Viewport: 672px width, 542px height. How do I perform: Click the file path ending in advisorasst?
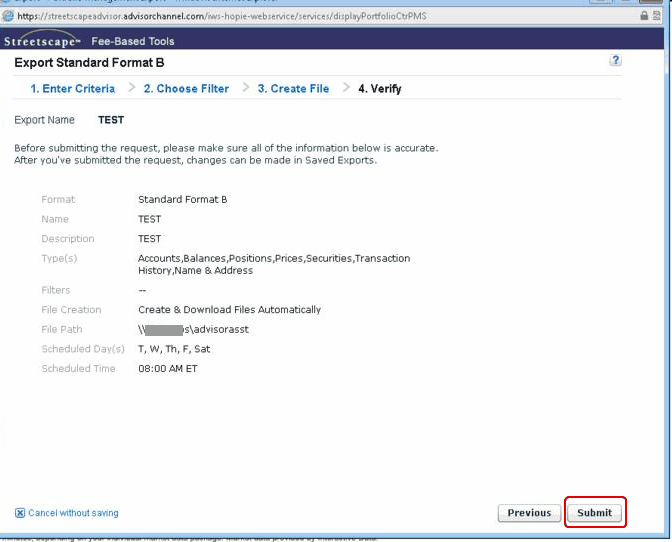tap(193, 329)
